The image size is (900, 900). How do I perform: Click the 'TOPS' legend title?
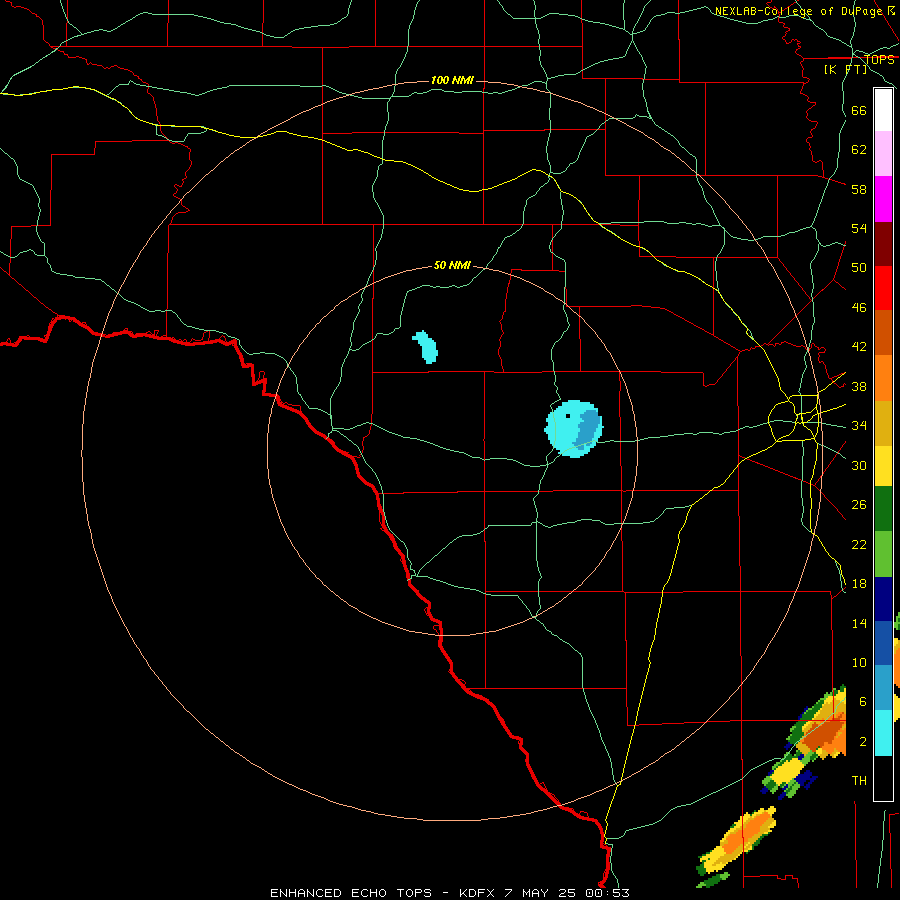(x=879, y=59)
